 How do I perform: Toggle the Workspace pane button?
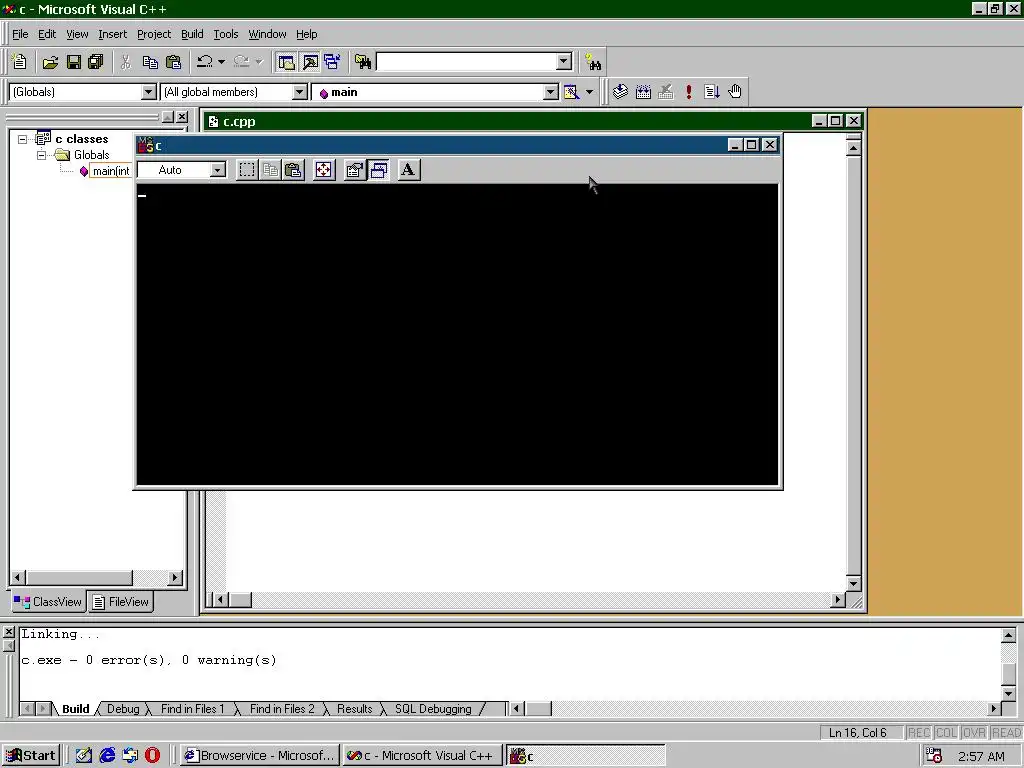click(286, 62)
